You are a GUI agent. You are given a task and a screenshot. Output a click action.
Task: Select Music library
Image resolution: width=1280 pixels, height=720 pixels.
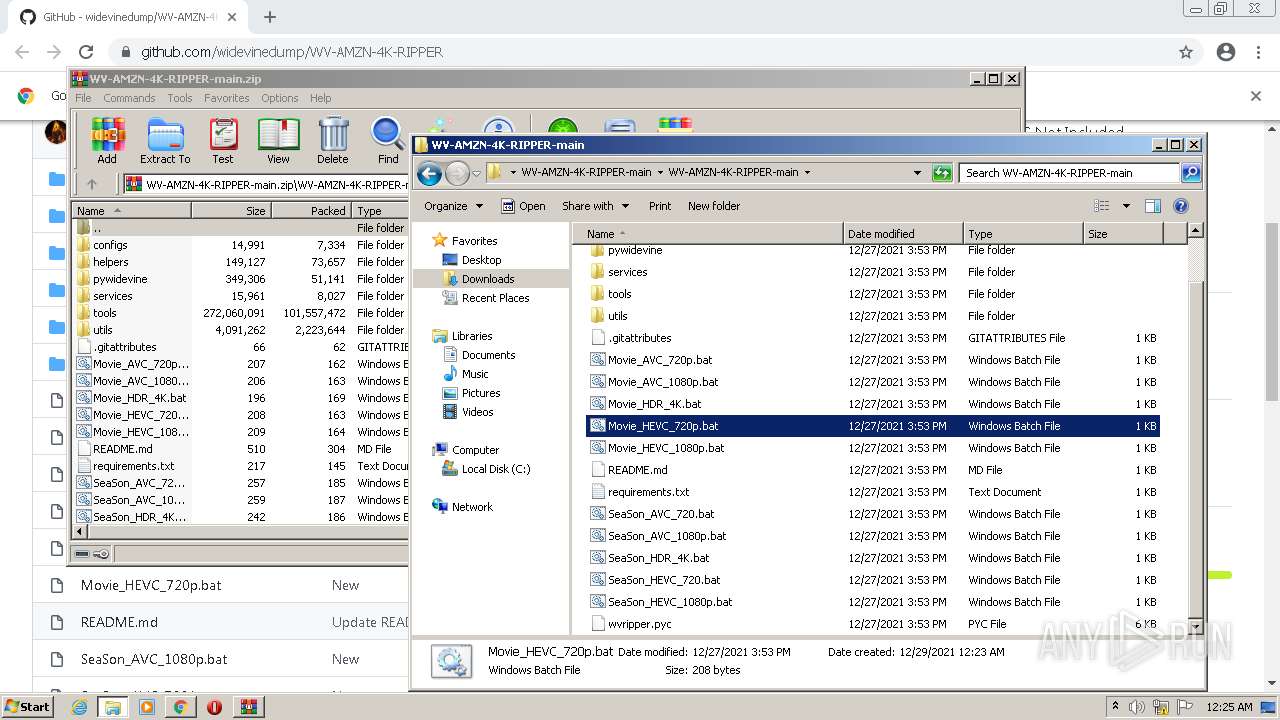pyautogui.click(x=475, y=374)
